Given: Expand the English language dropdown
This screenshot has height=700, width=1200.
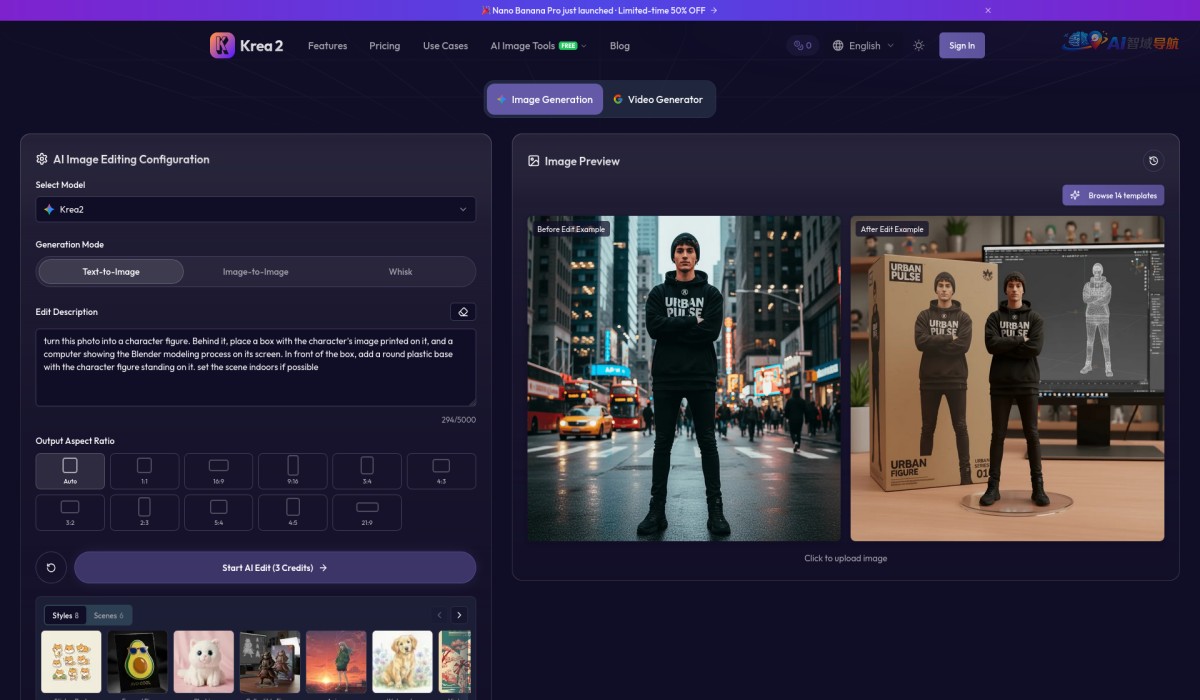Looking at the screenshot, I should (x=863, y=45).
